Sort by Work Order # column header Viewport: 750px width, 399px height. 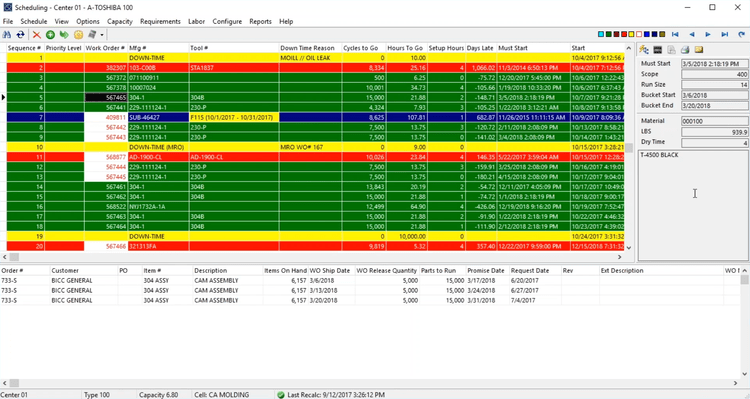tap(105, 48)
